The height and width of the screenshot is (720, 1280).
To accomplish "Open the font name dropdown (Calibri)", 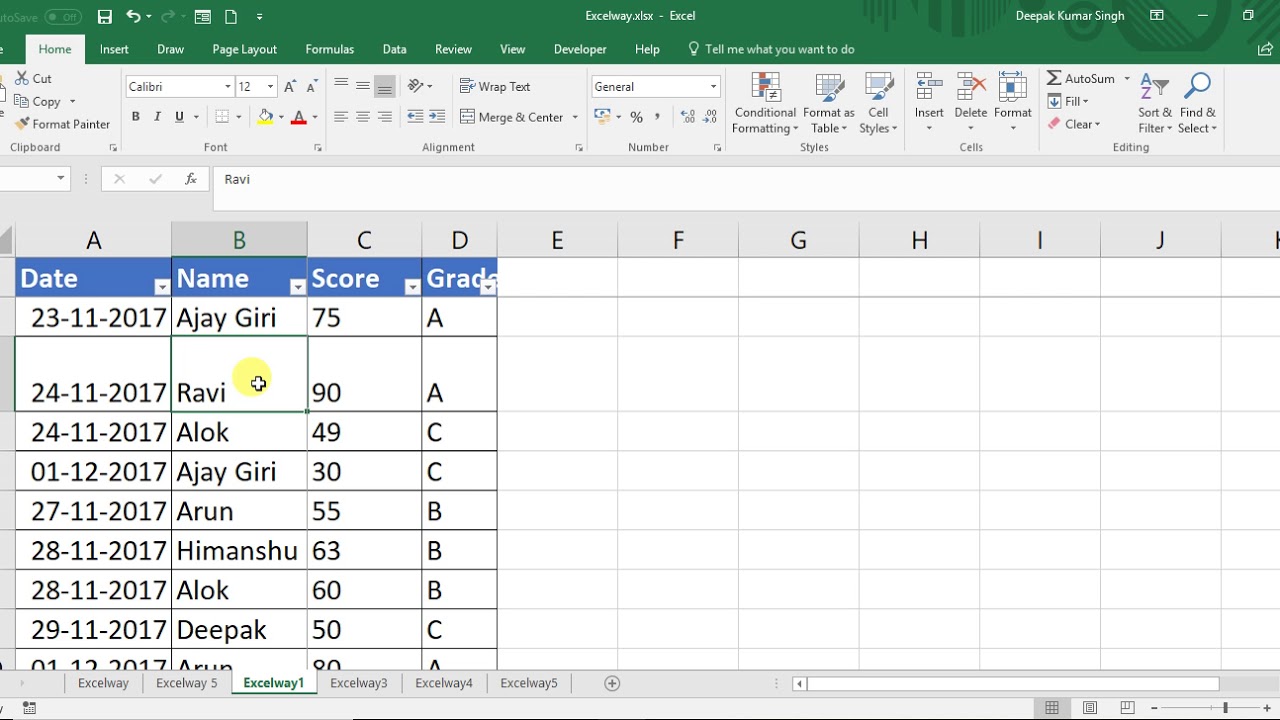I will point(227,87).
